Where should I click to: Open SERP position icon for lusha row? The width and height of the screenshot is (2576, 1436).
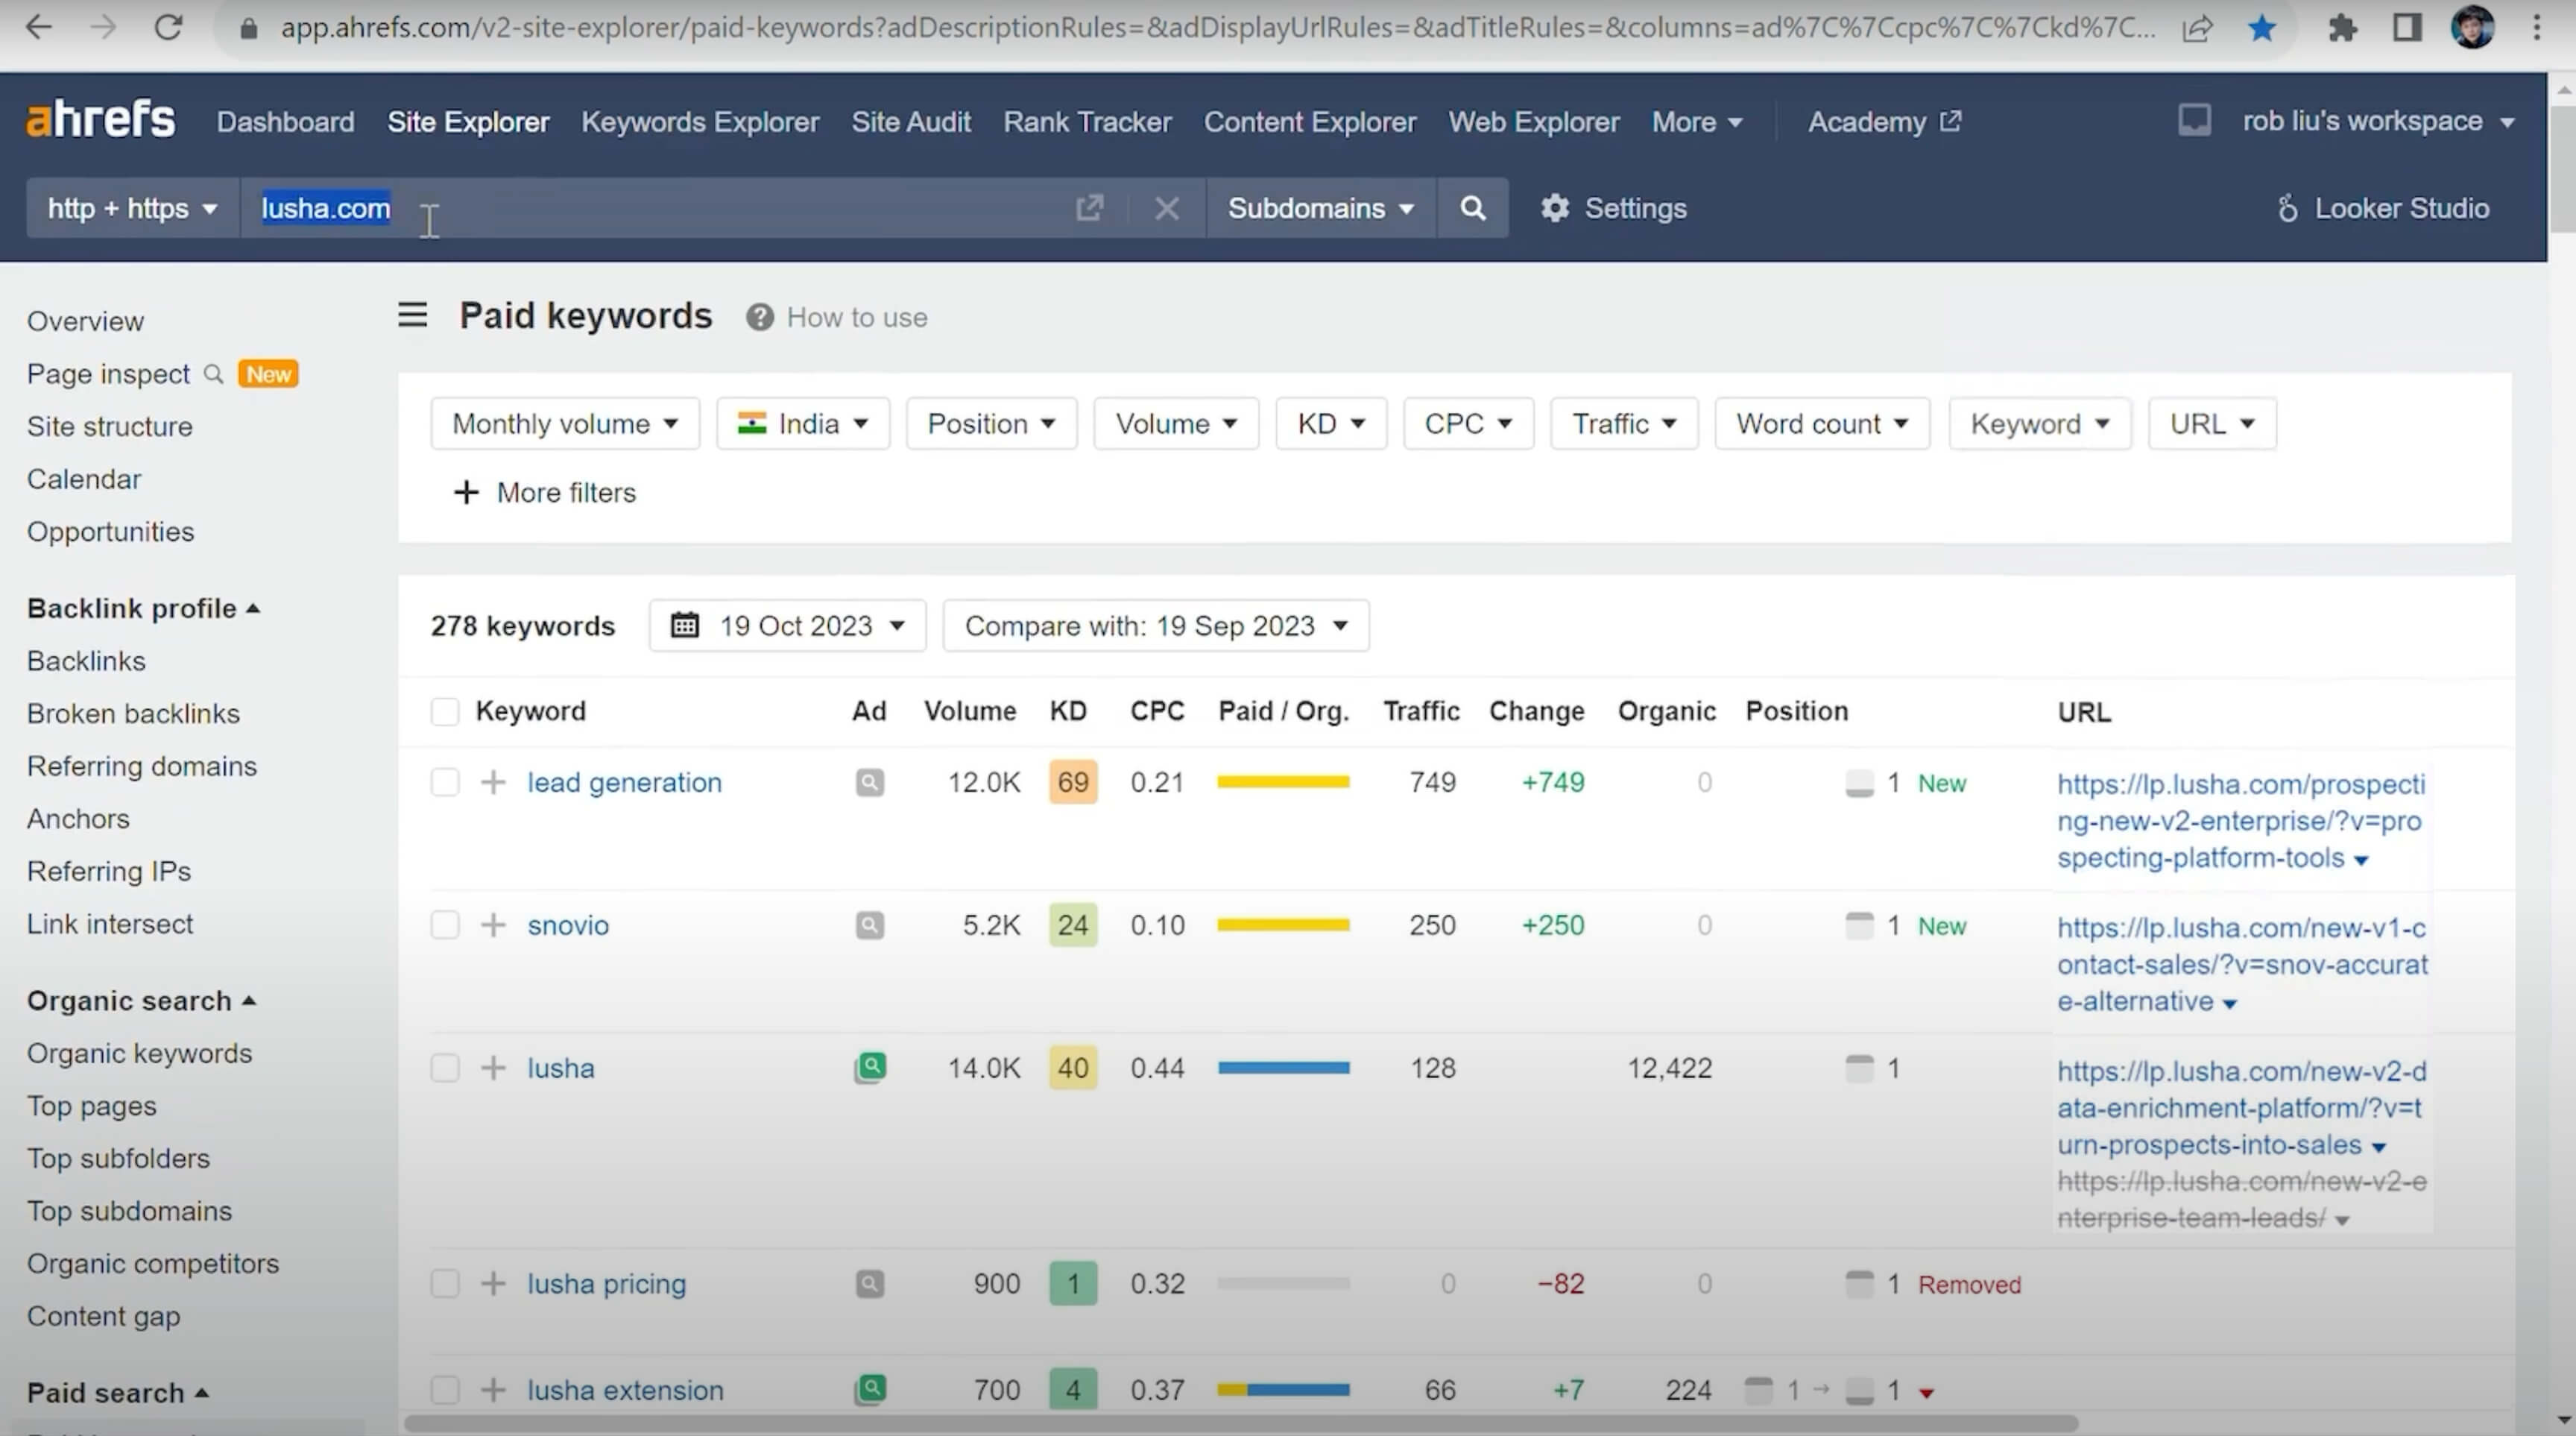tap(1859, 1068)
